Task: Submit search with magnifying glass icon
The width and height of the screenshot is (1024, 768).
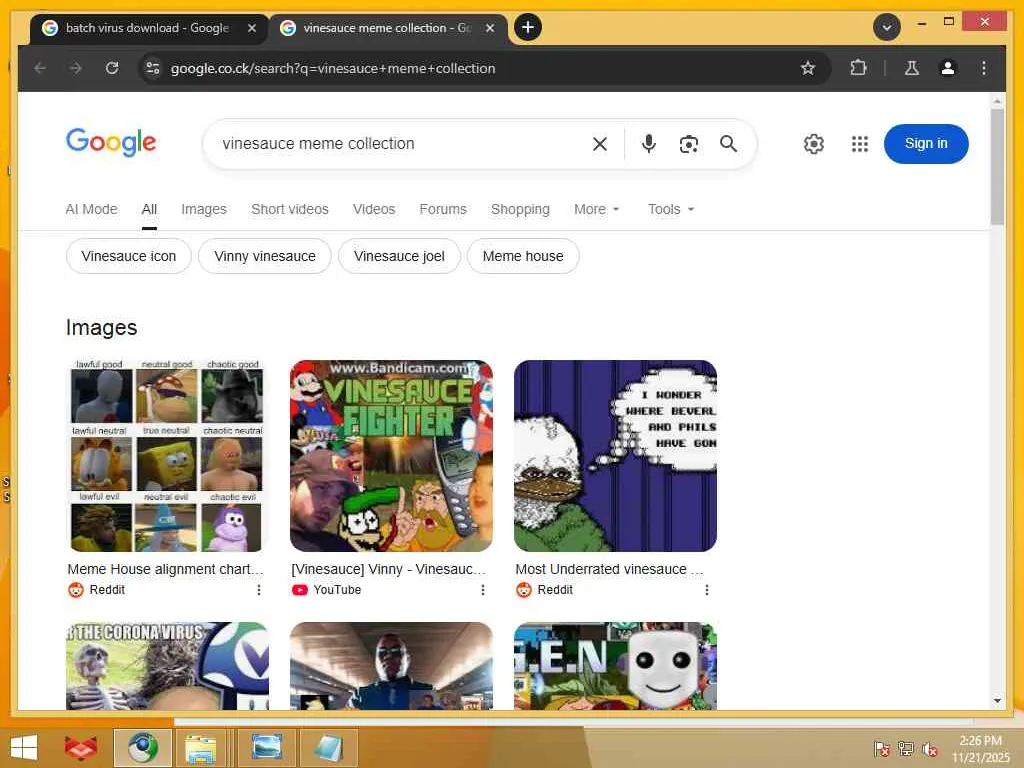Action: point(728,144)
